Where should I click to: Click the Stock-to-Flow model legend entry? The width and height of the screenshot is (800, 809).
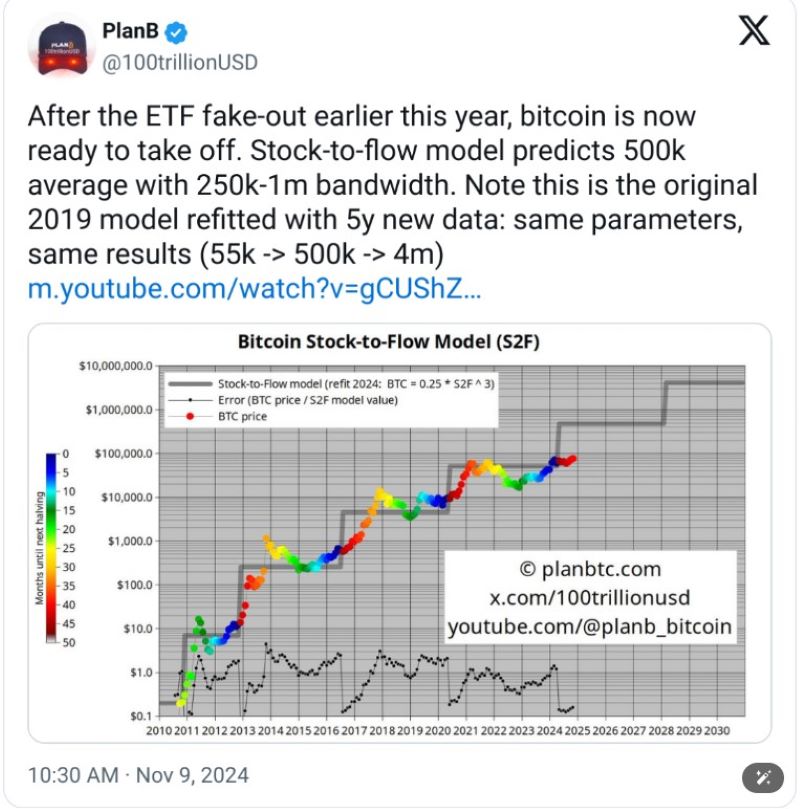332,384
